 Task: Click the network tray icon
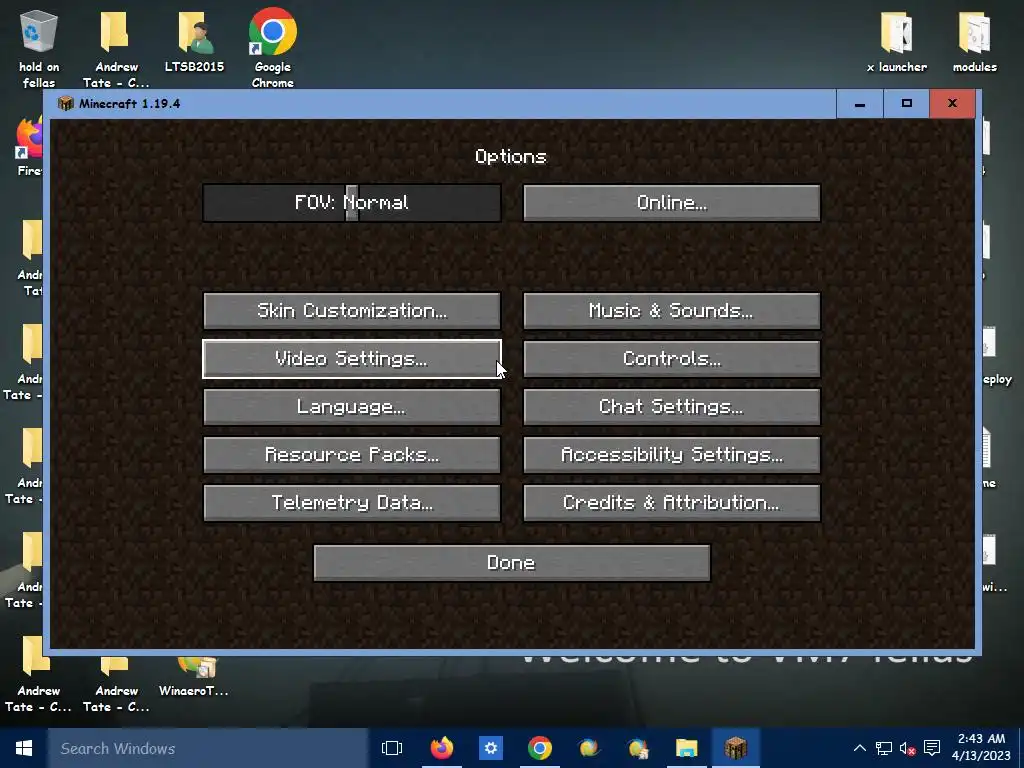[x=884, y=748]
